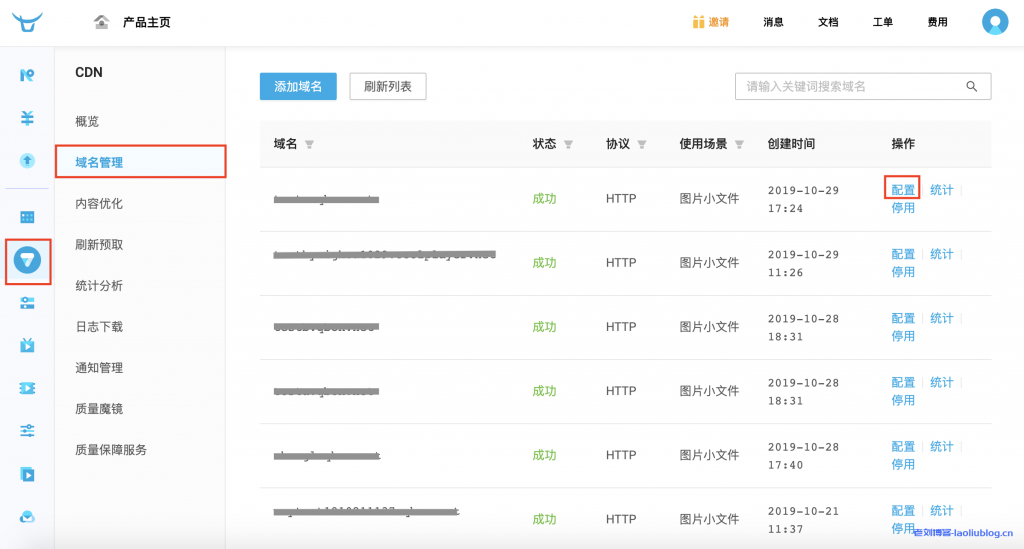
Task: Open 邀请 in top bar
Action: [x=718, y=22]
